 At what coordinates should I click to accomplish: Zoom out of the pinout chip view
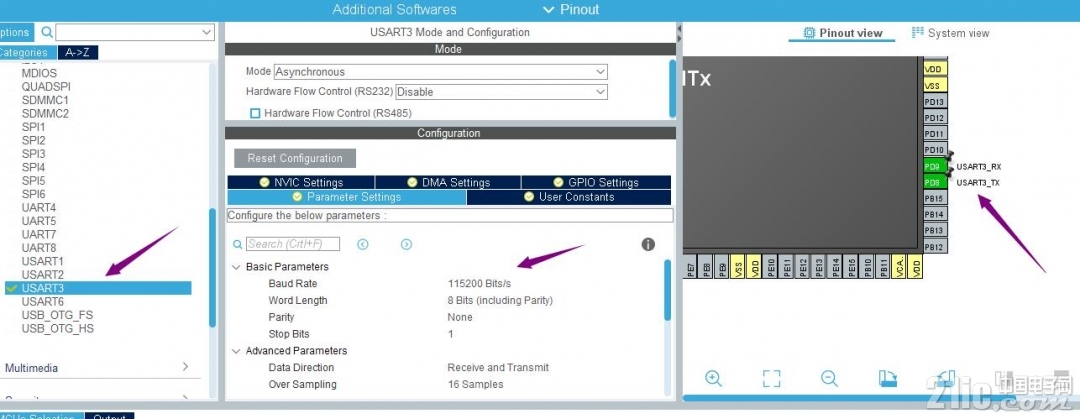point(829,378)
